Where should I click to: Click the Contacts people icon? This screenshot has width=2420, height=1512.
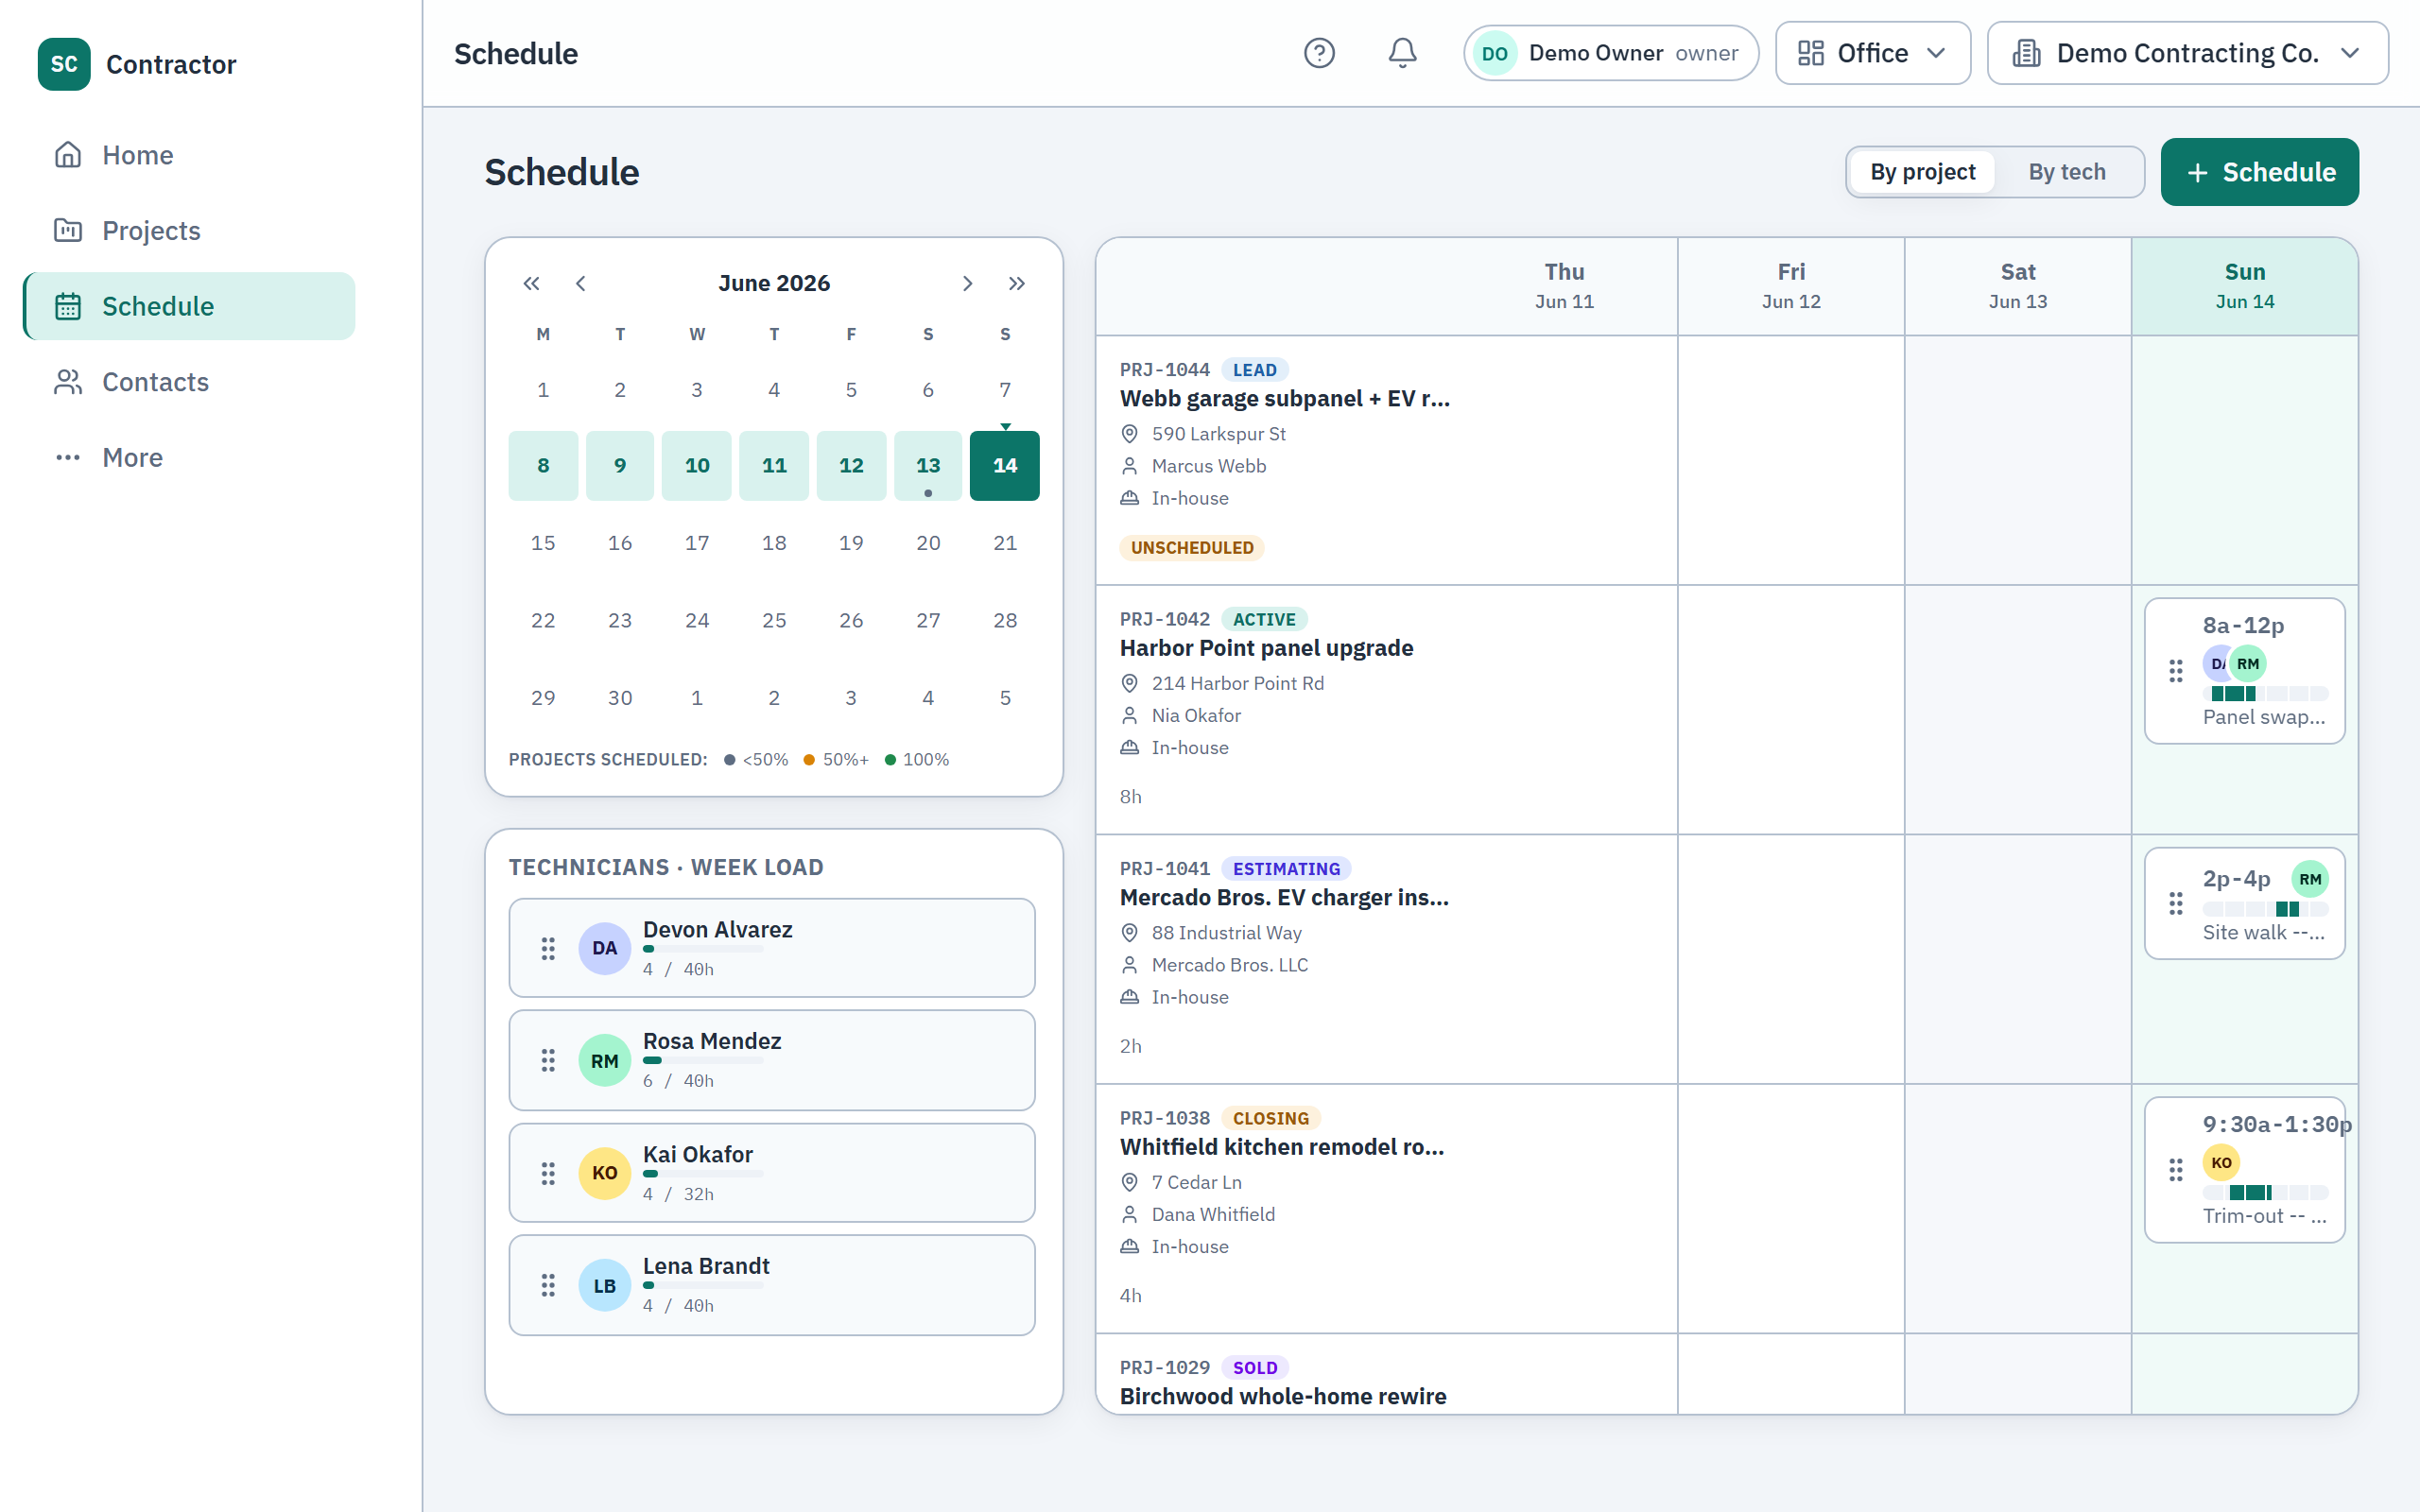pyautogui.click(x=68, y=382)
